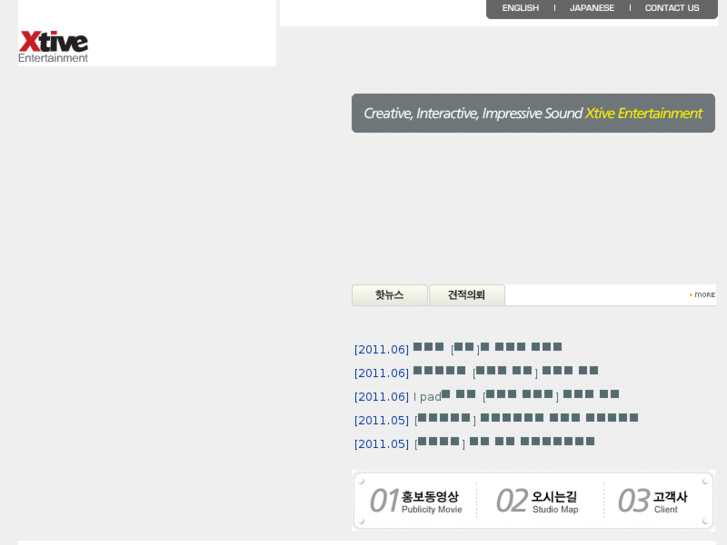Open the CONTACT US page

point(672,8)
